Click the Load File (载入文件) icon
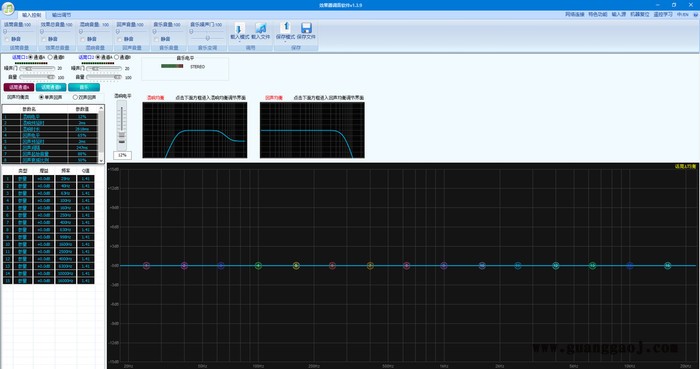This screenshot has width=700, height=369. [261, 28]
